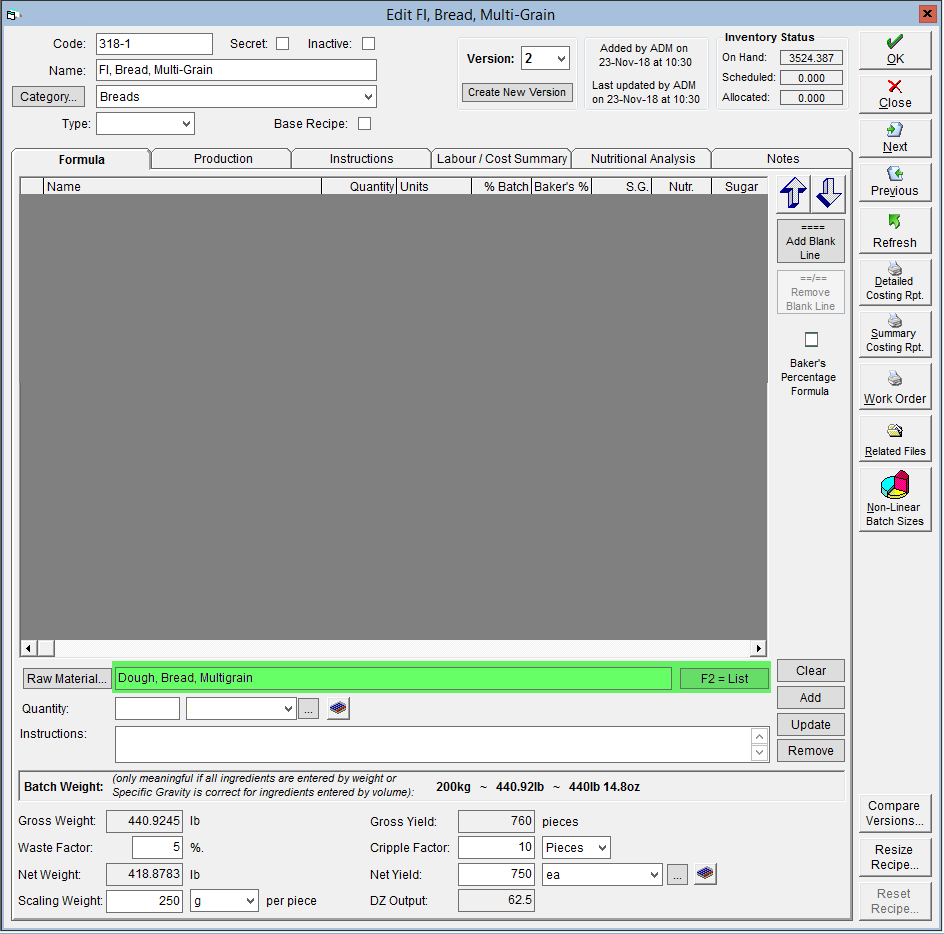Switch to the Instructions tab
The image size is (944, 934).
(x=361, y=158)
